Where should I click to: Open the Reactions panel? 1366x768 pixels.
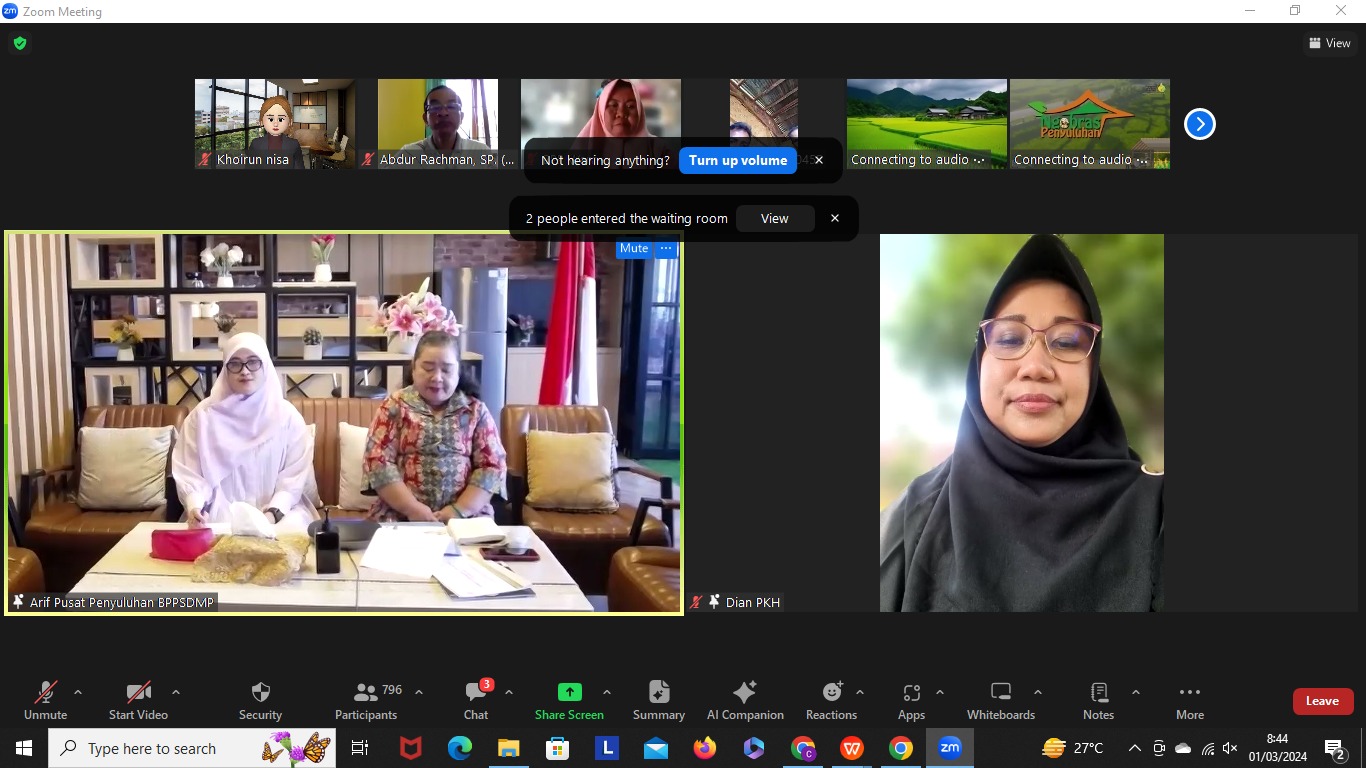coord(831,692)
